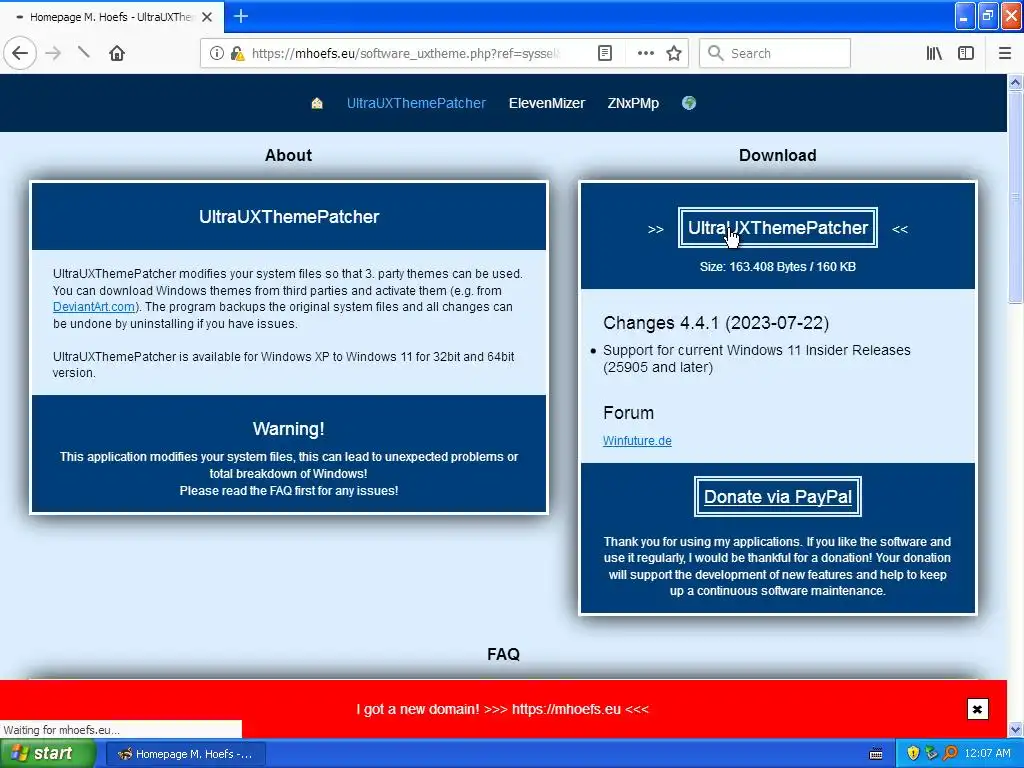
Task: Click the forward navigation arrow
Action: 53,54
